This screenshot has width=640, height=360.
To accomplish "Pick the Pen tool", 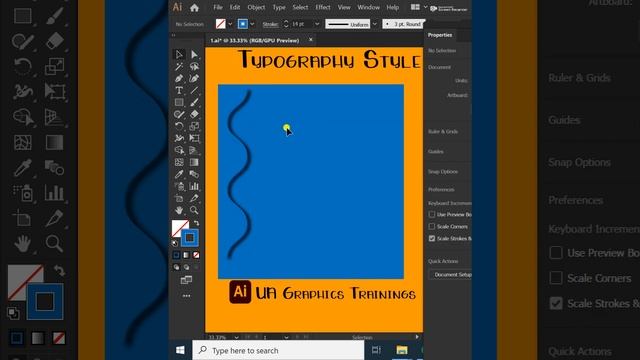I will point(179,78).
